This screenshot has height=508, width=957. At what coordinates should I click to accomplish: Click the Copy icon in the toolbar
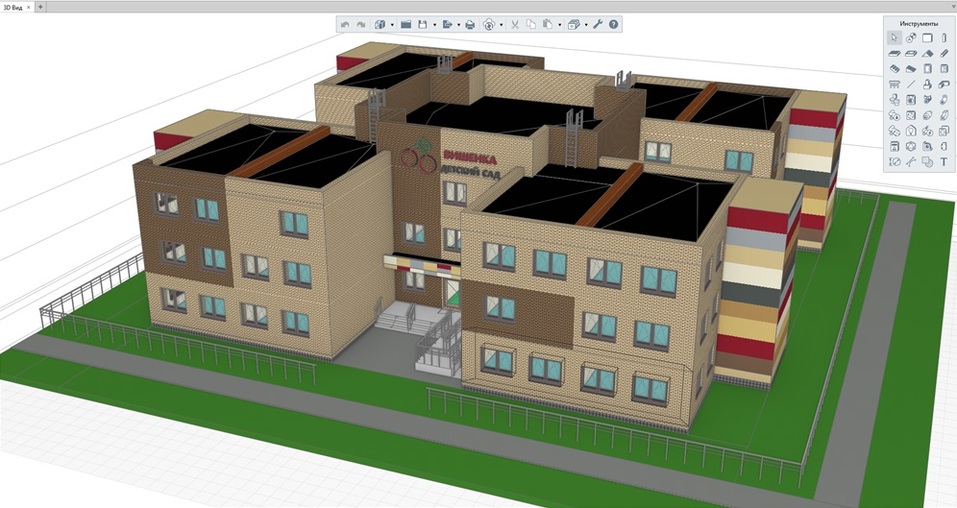[x=531, y=24]
